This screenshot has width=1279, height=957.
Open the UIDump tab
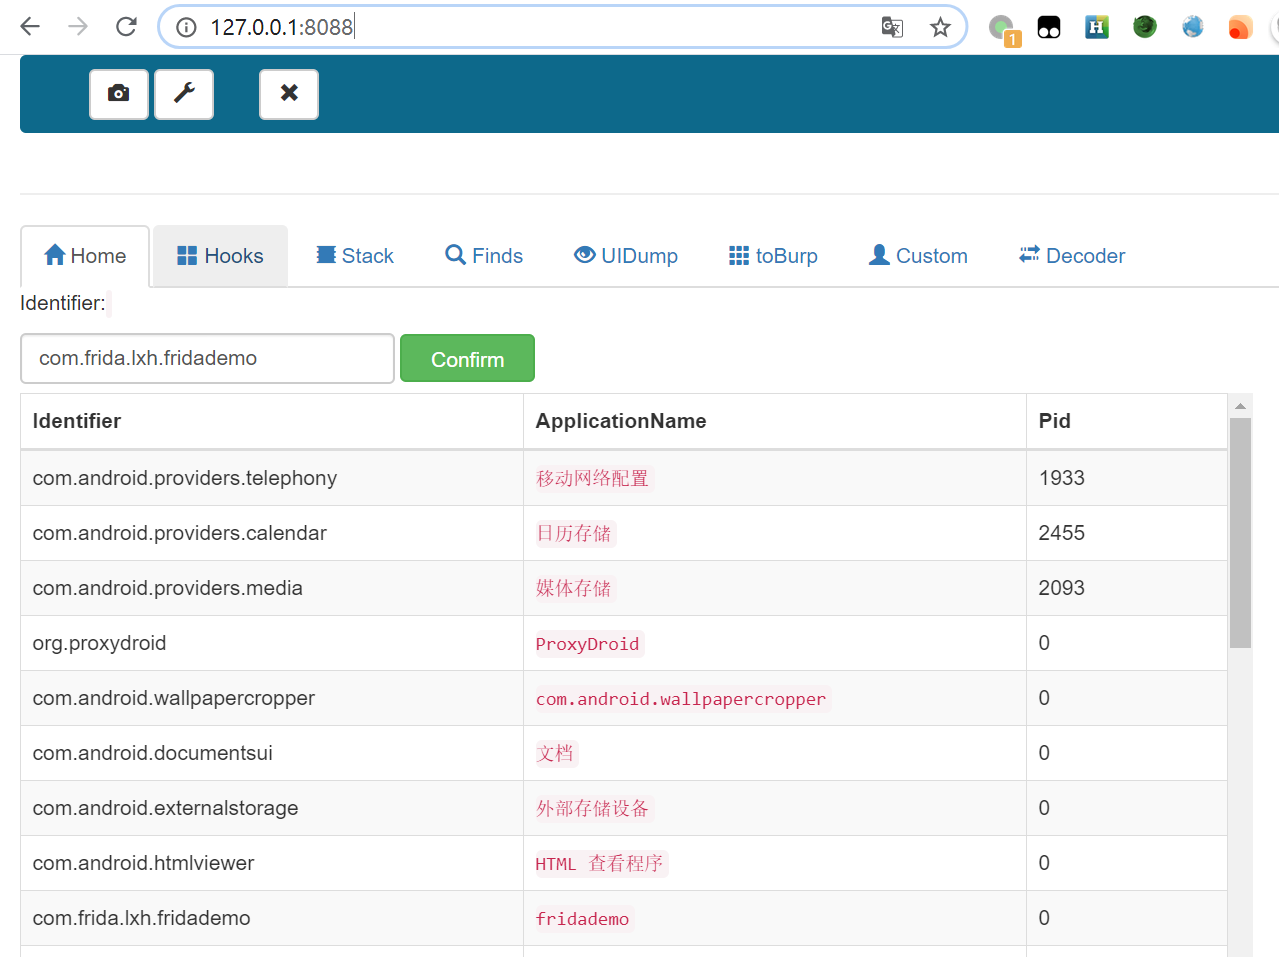point(626,256)
